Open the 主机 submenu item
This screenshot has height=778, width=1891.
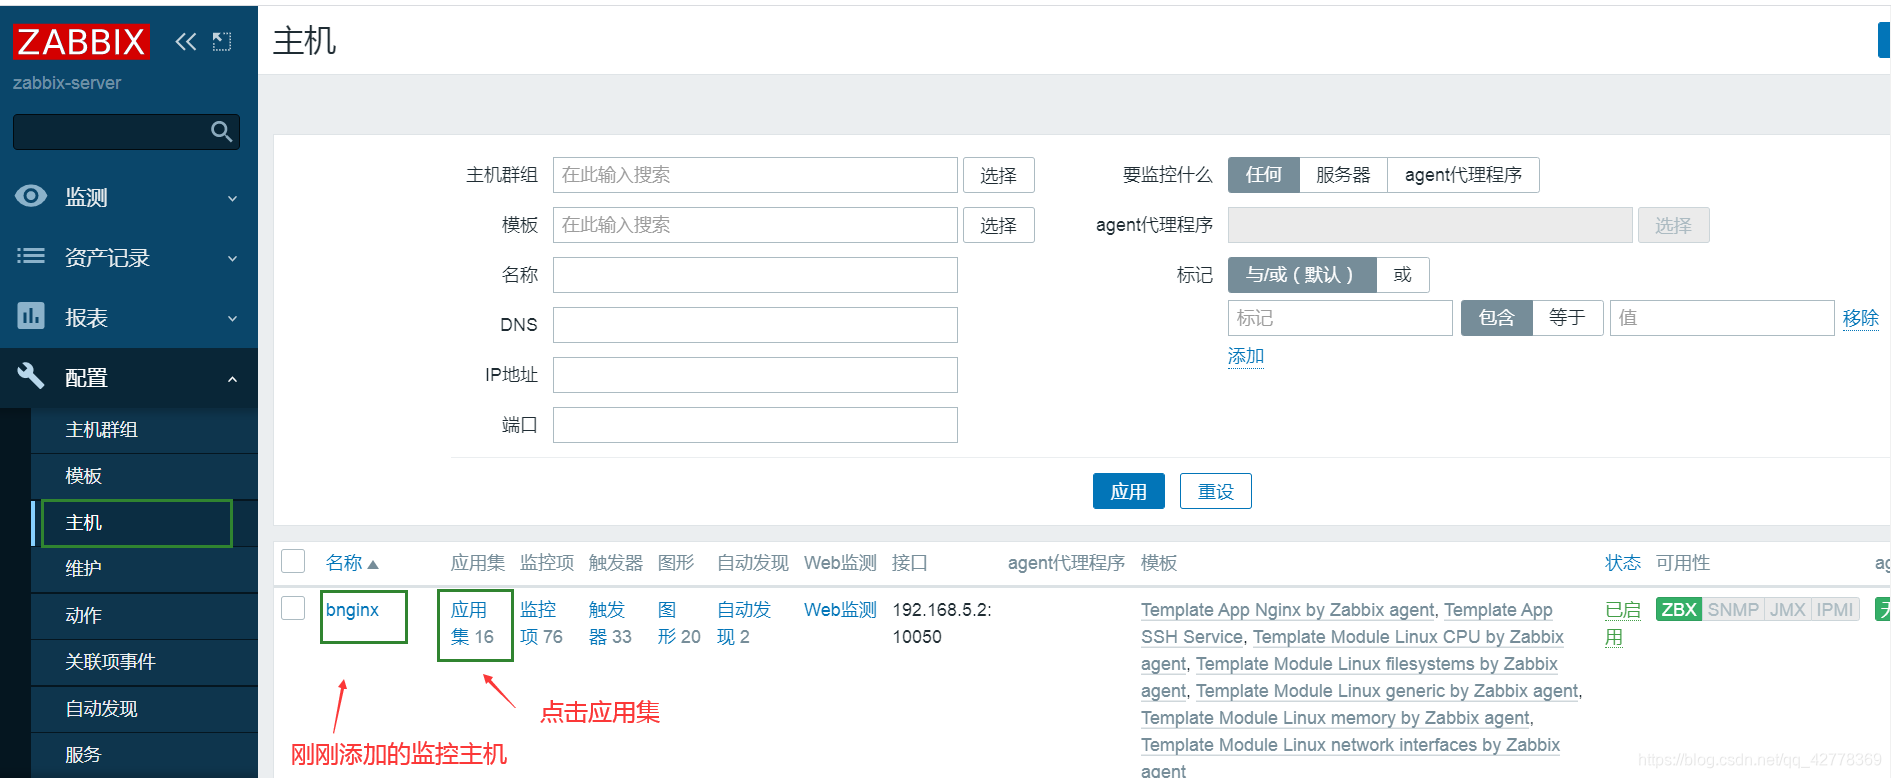[x=144, y=523]
